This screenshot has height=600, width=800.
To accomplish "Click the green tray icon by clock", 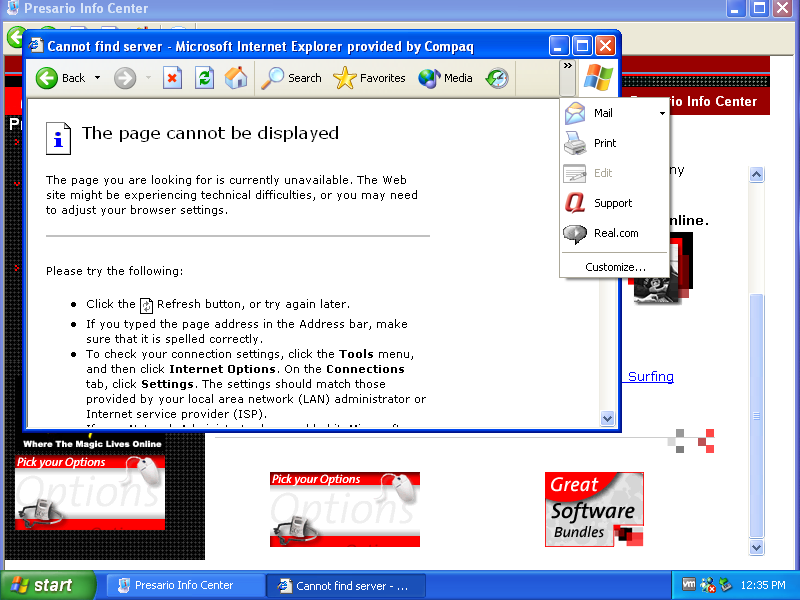I will coord(725,585).
